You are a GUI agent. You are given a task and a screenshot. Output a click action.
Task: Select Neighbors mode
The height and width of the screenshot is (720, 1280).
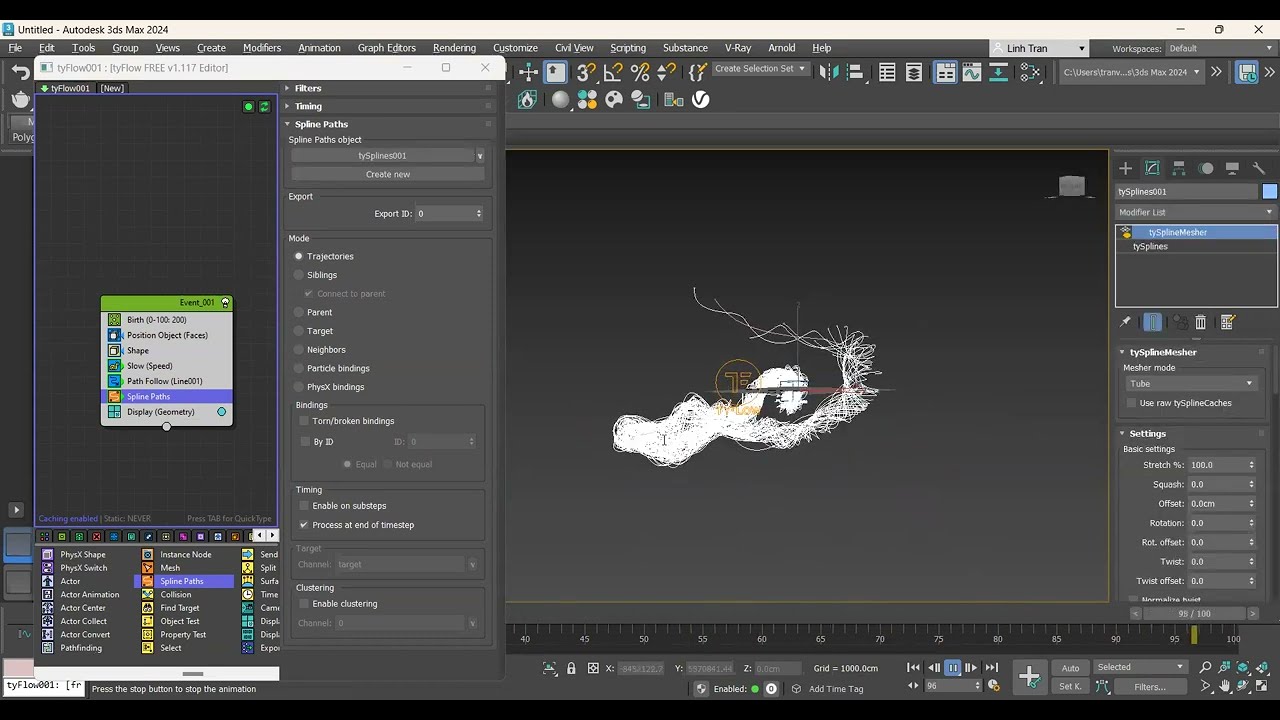coord(298,350)
